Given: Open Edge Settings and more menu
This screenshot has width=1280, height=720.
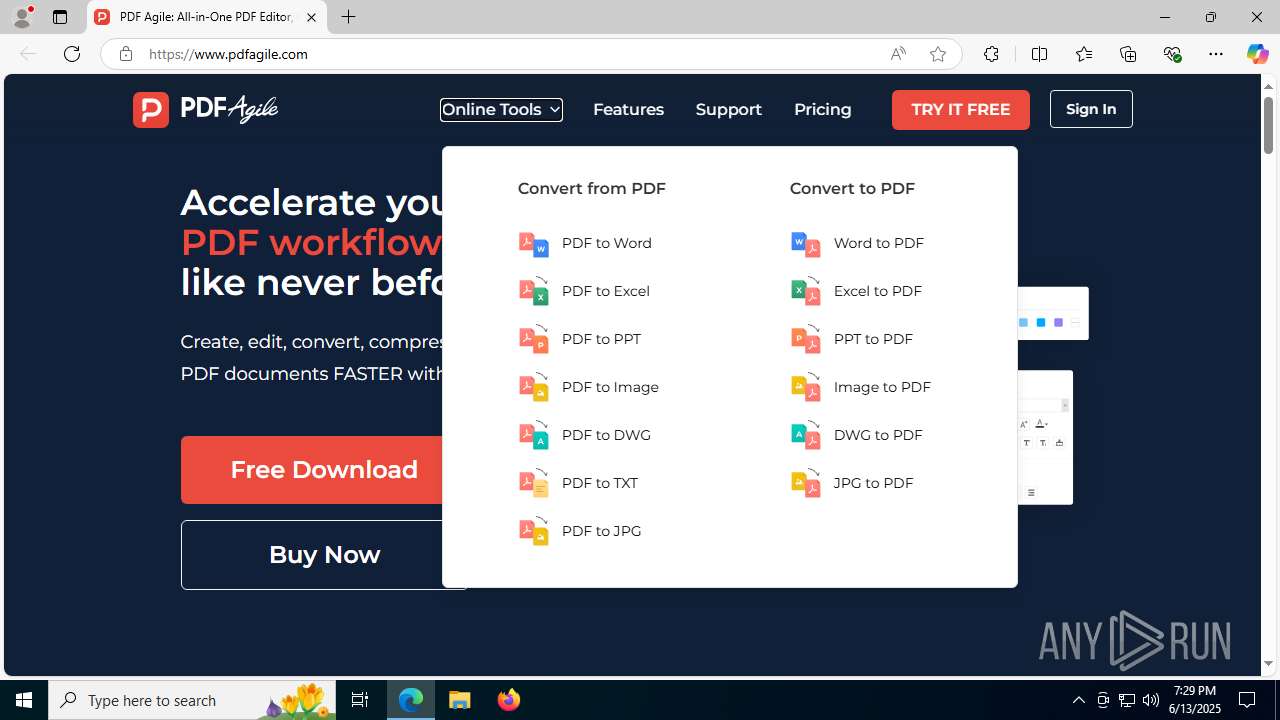Looking at the screenshot, I should click(1216, 54).
